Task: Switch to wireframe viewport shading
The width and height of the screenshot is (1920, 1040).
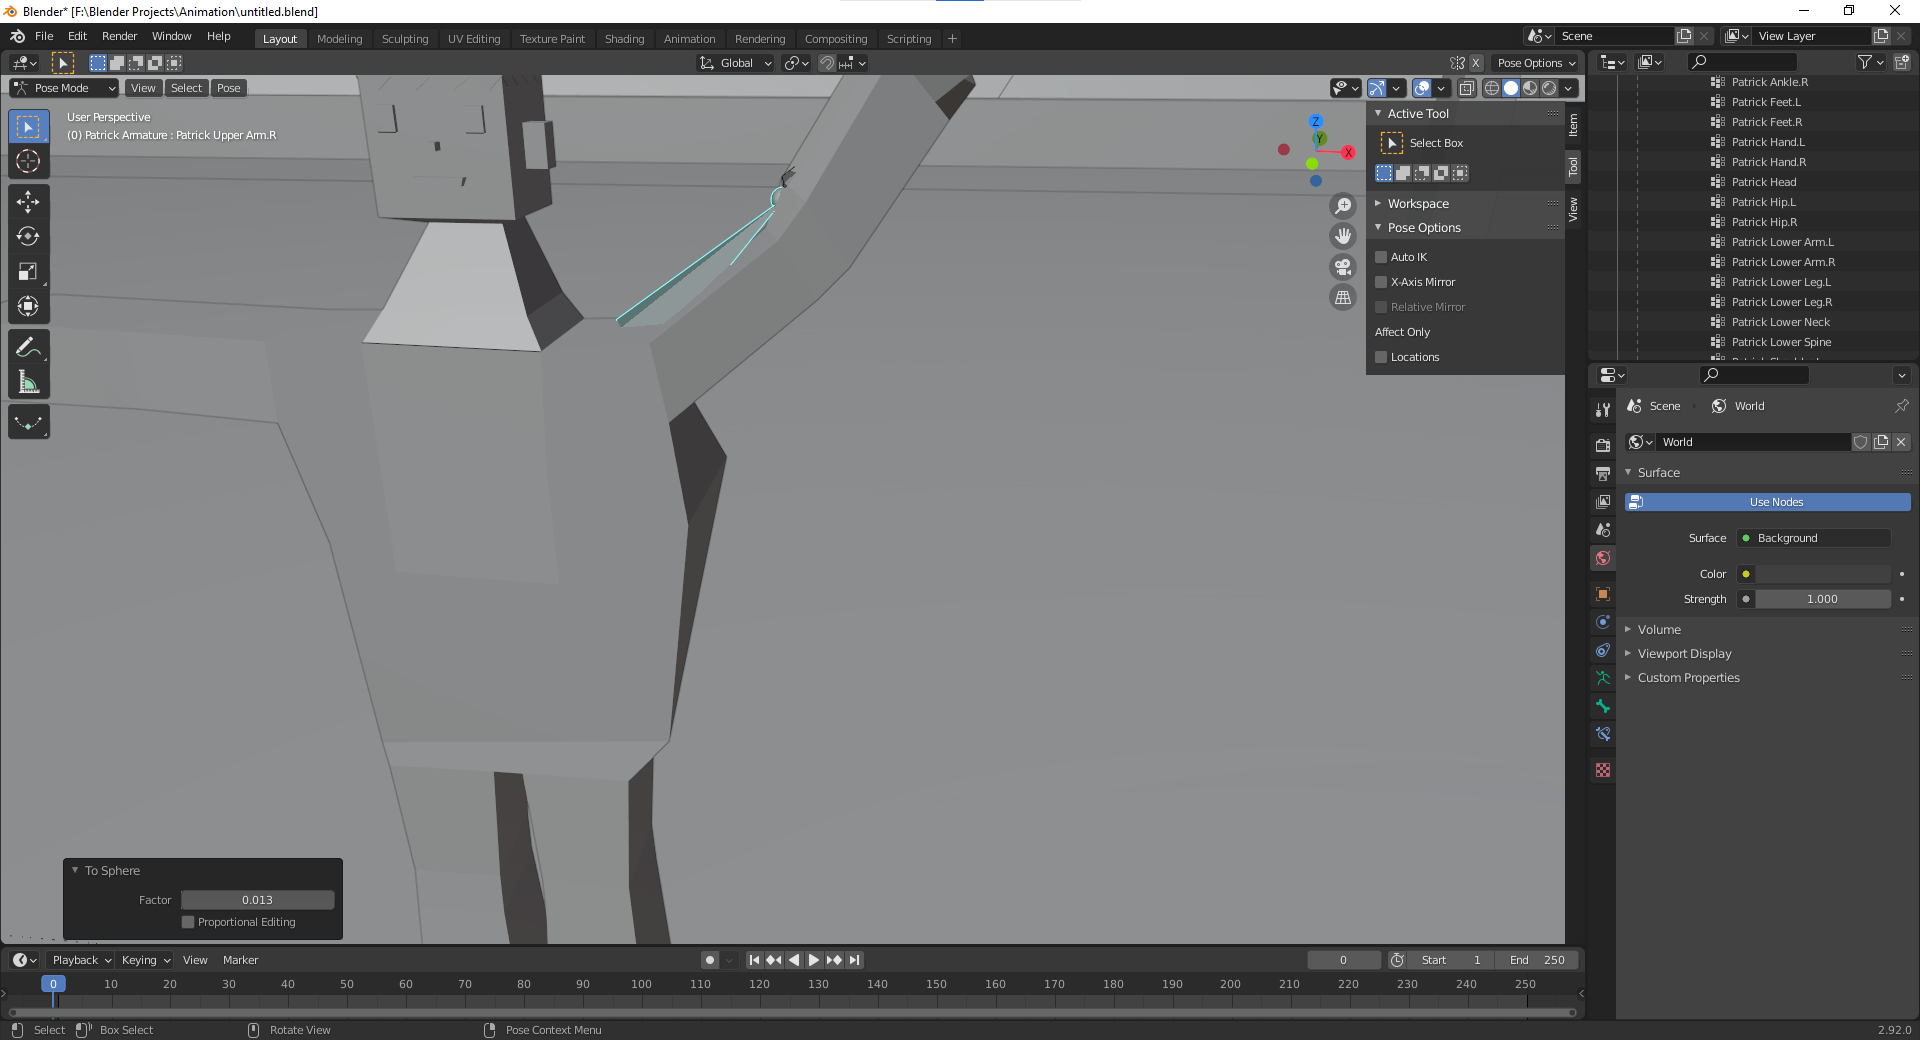Action: click(1492, 88)
